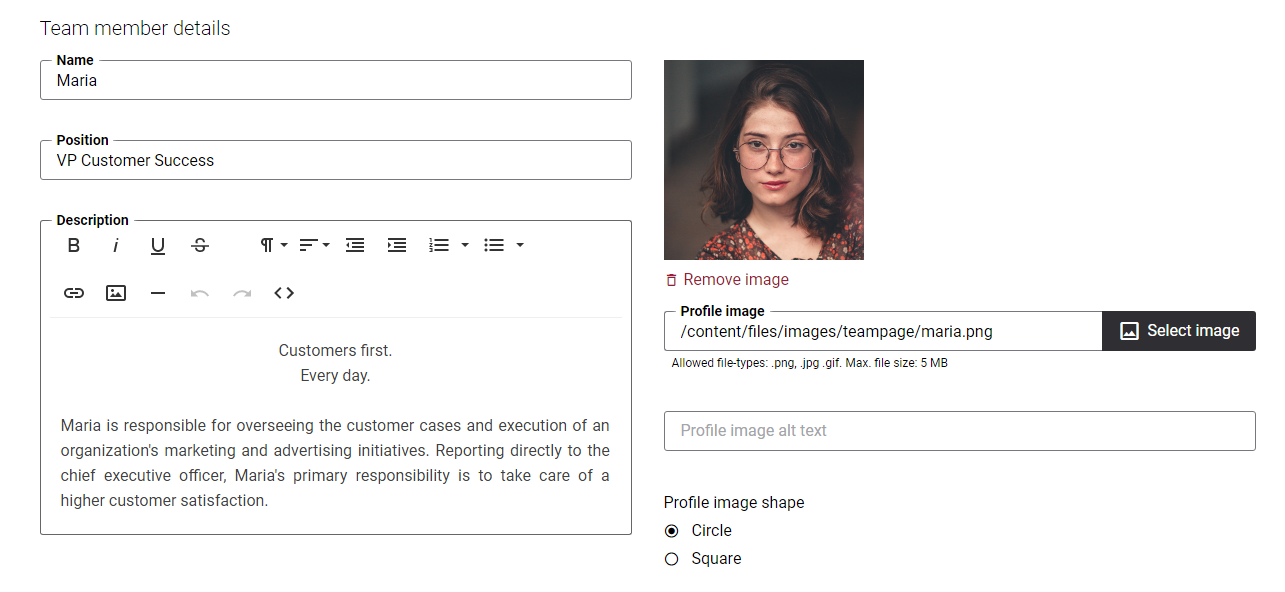Toggle underline formatting
Image resolution: width=1285 pixels, height=592 pixels.
click(x=158, y=245)
